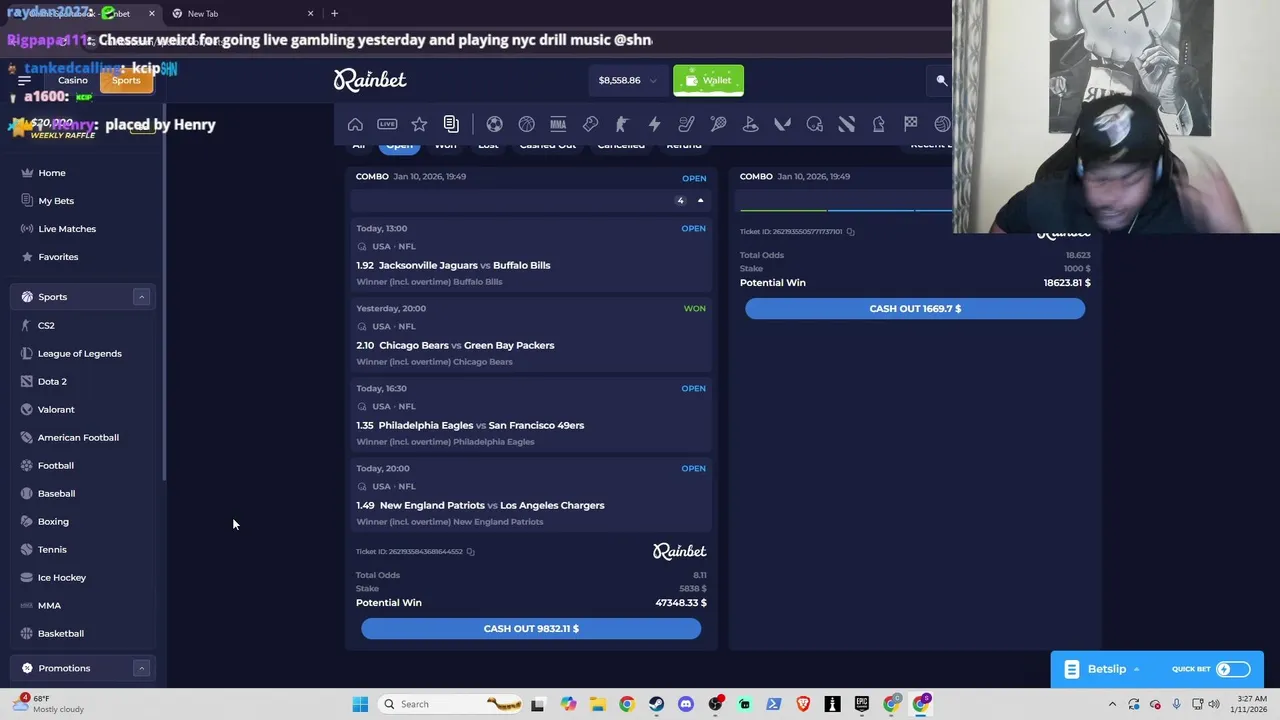This screenshot has height=720, width=1280.
Task: Click the Windows Start button
Action: (360, 704)
